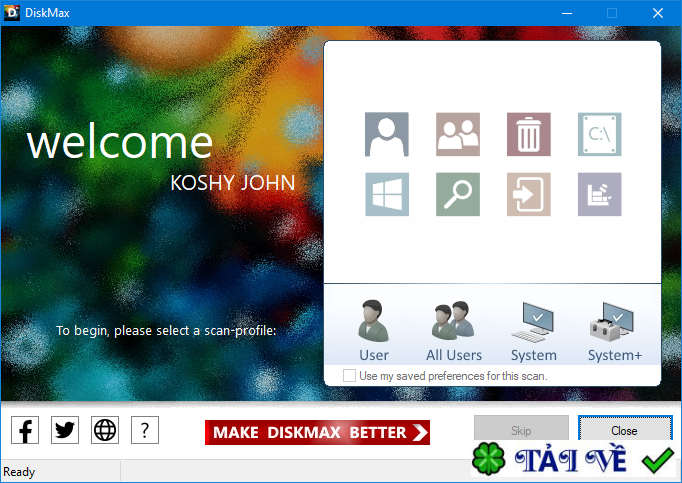This screenshot has width=682, height=483.
Task: Click the Windows logo tile icon
Action: click(x=387, y=194)
